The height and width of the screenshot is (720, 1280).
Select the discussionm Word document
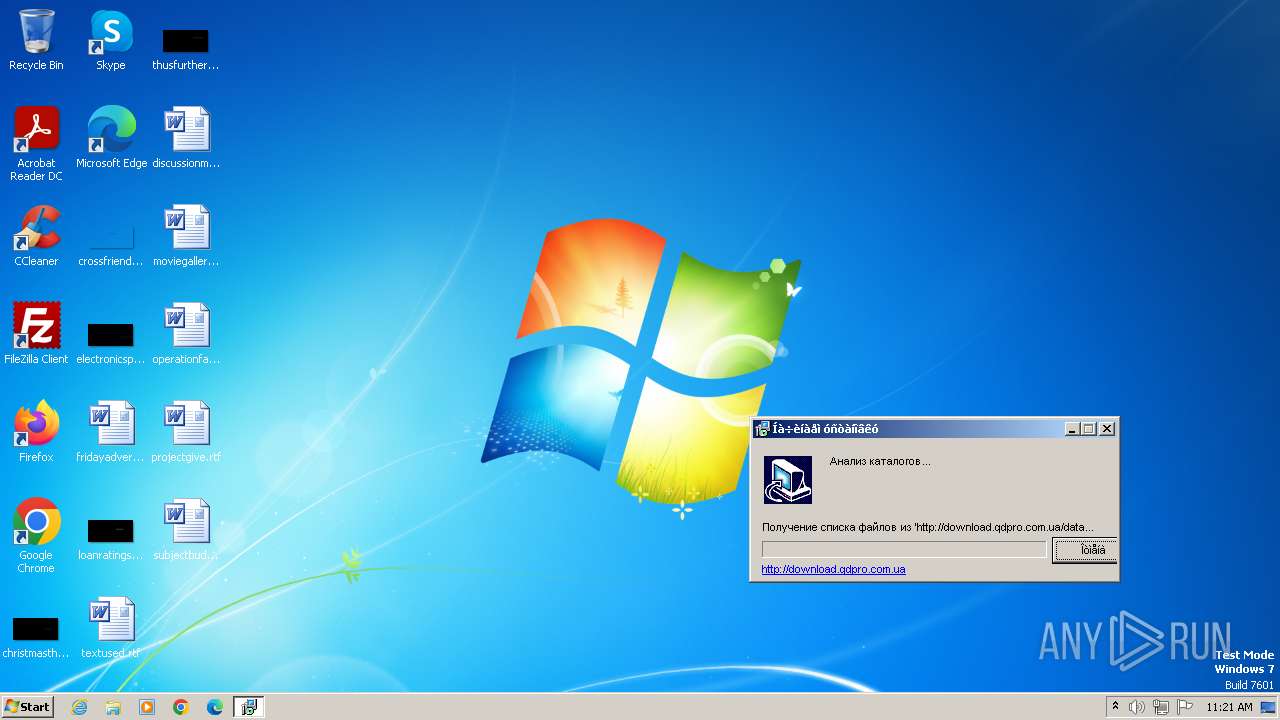point(186,137)
